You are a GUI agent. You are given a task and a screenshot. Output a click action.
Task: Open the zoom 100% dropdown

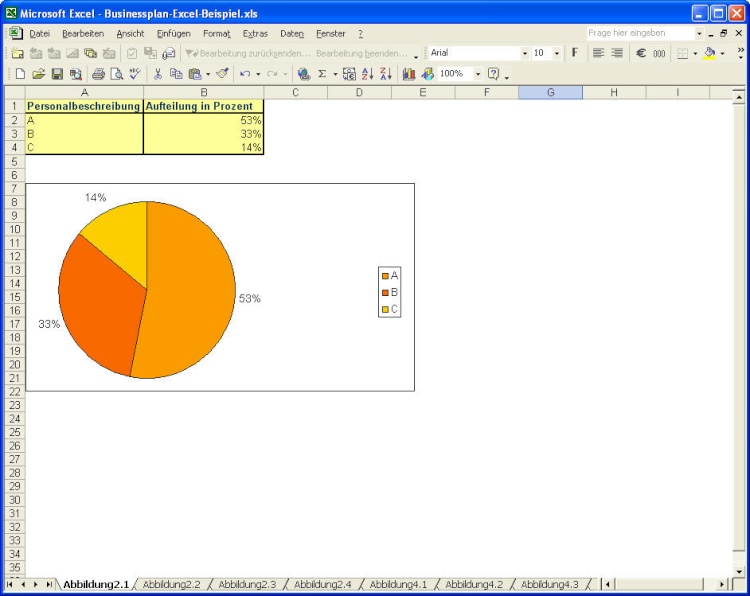[477, 74]
